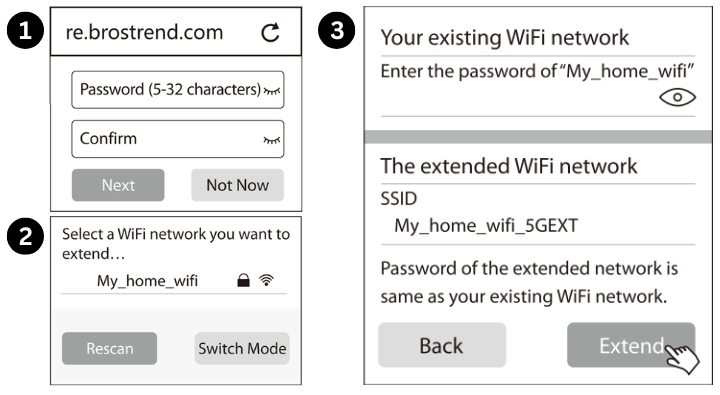720x395 pixels.
Task: Focus the Password (5-32 characters) input field
Action: point(178,90)
